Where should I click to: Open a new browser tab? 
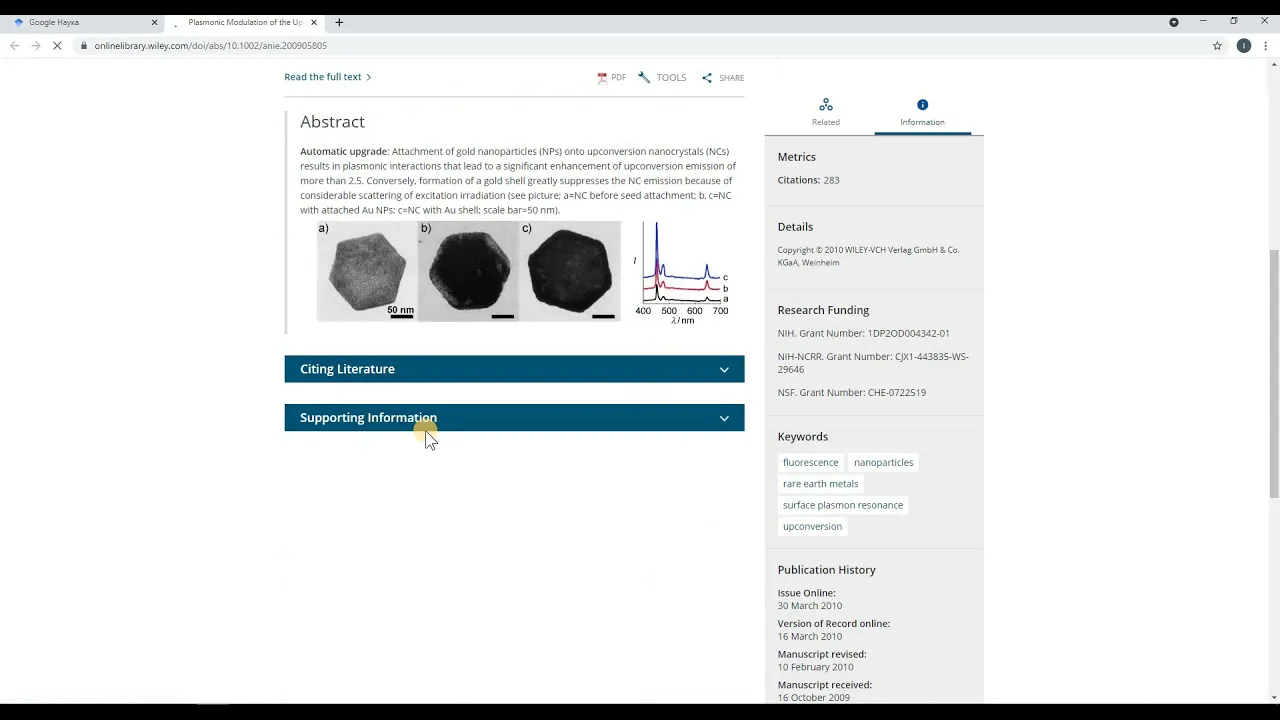[339, 22]
